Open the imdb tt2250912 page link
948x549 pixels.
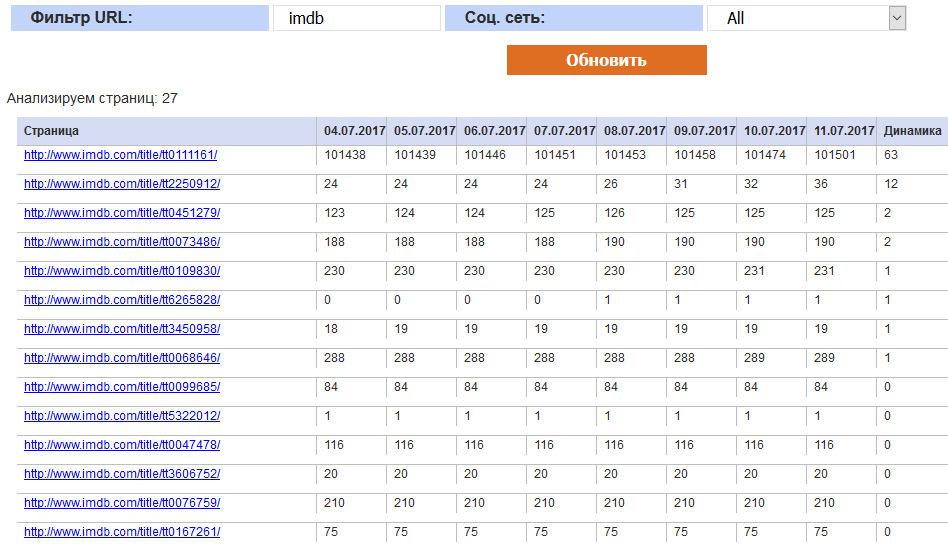point(122,184)
